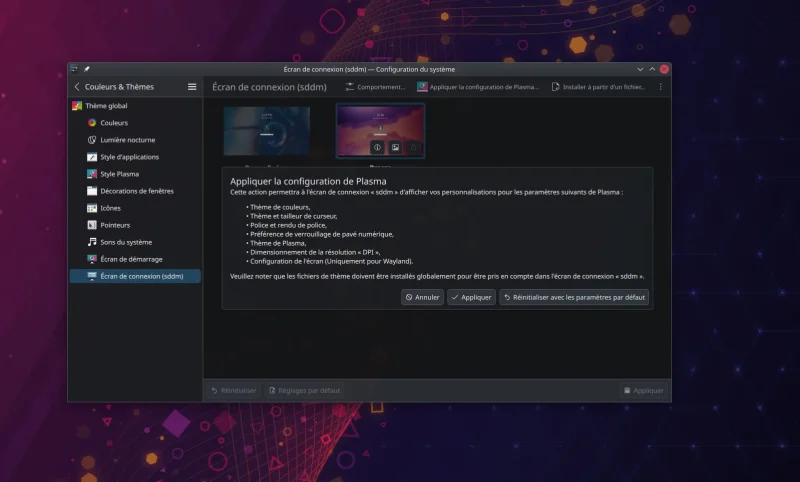Click Dimensionnement de la résolution DPI text
800x482 pixels.
tap(315, 252)
